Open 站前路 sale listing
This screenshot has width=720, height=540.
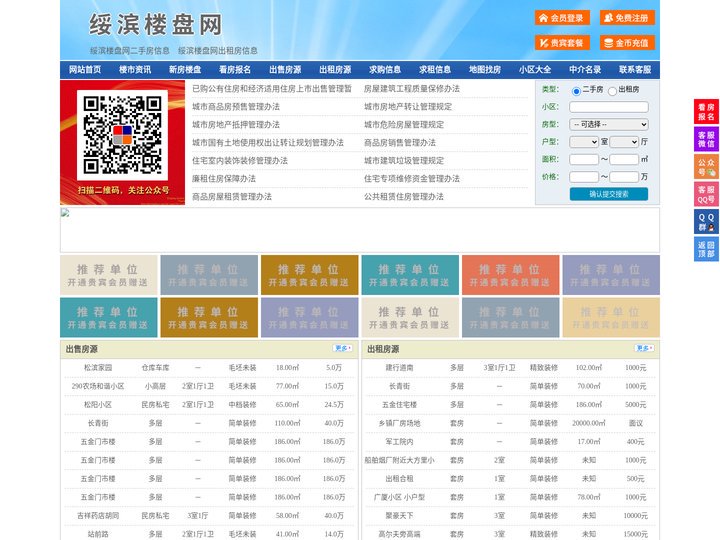pos(98,534)
